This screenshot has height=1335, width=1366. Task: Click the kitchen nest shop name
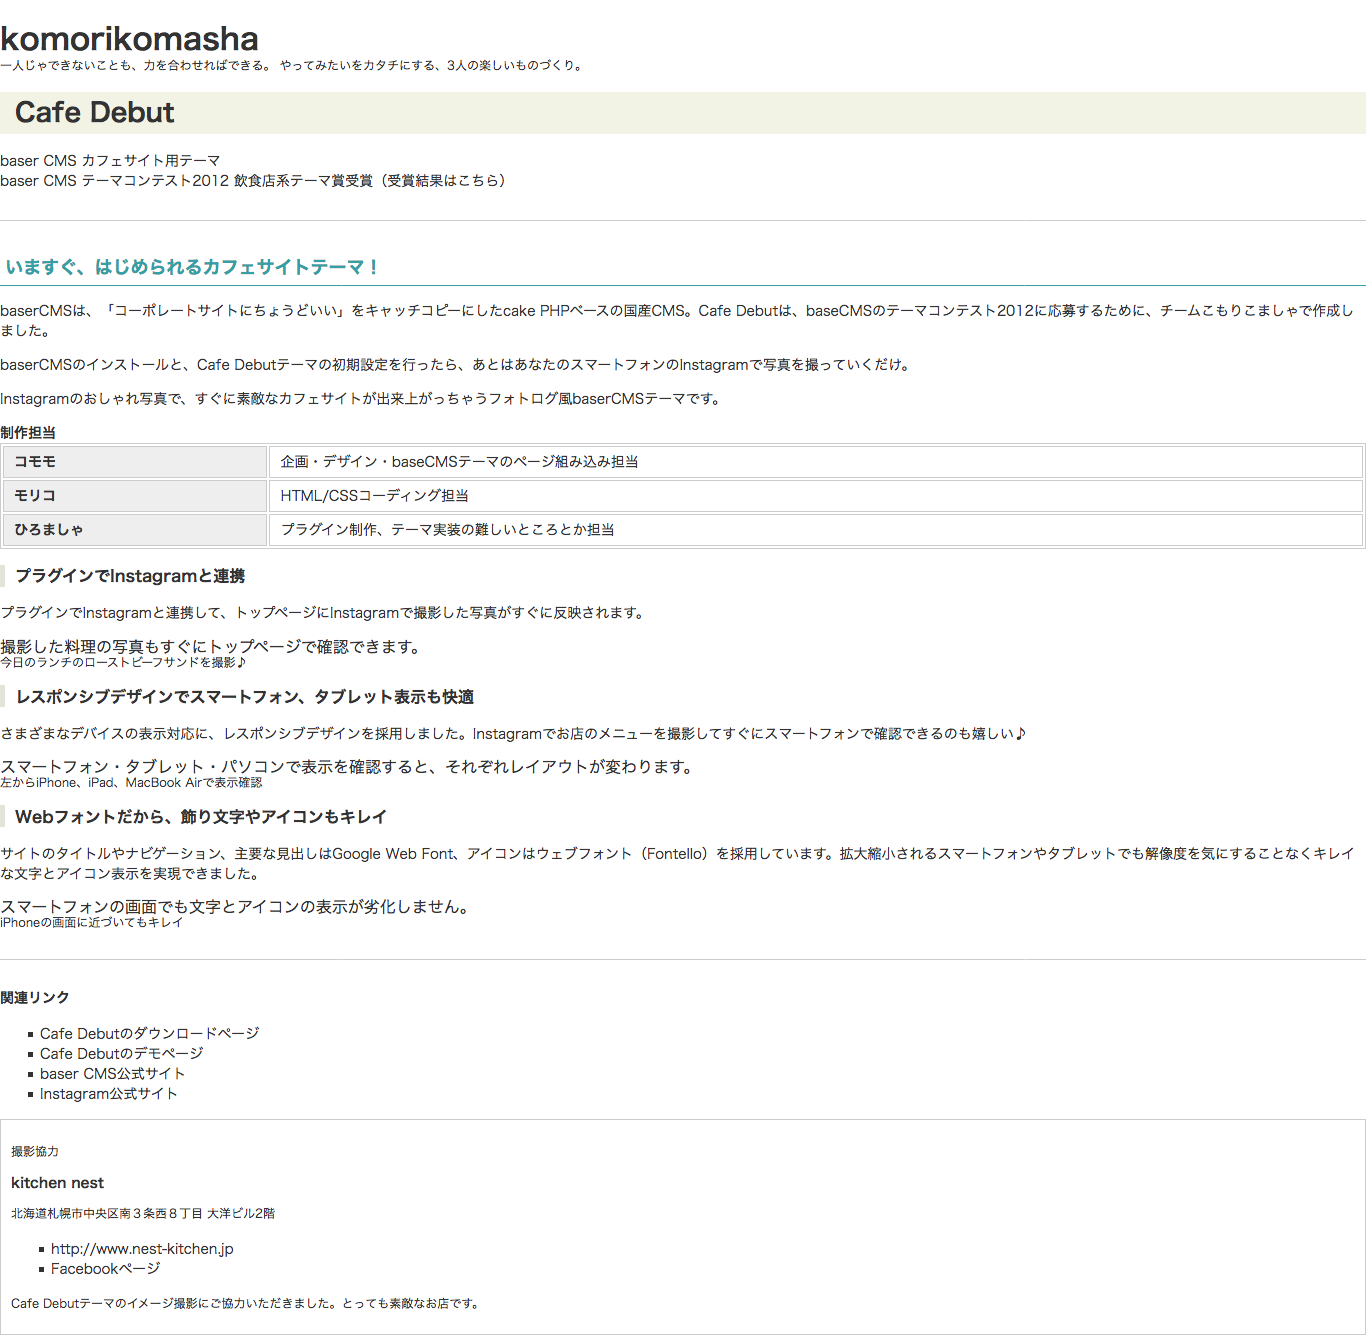click(57, 1183)
